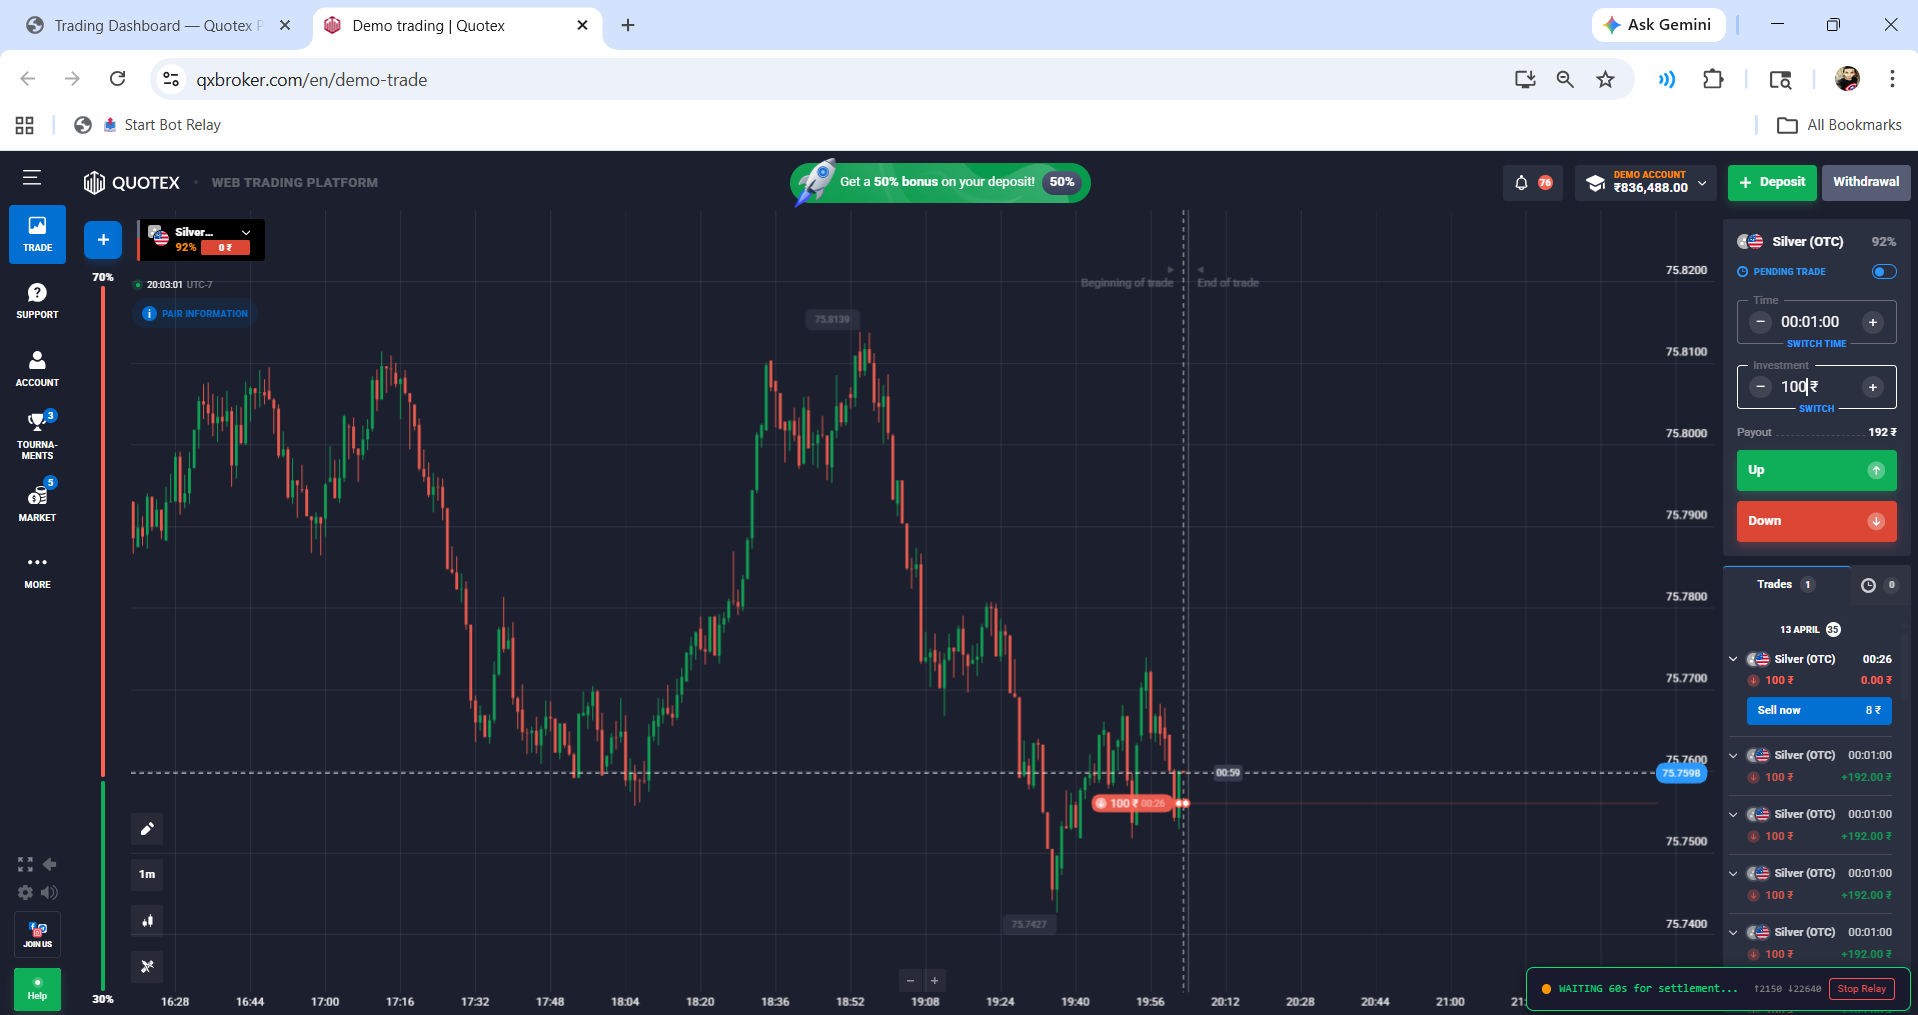Open Chrome apps grid in bookmarks bar
Viewport: 1918px width, 1015px height.
pos(25,125)
